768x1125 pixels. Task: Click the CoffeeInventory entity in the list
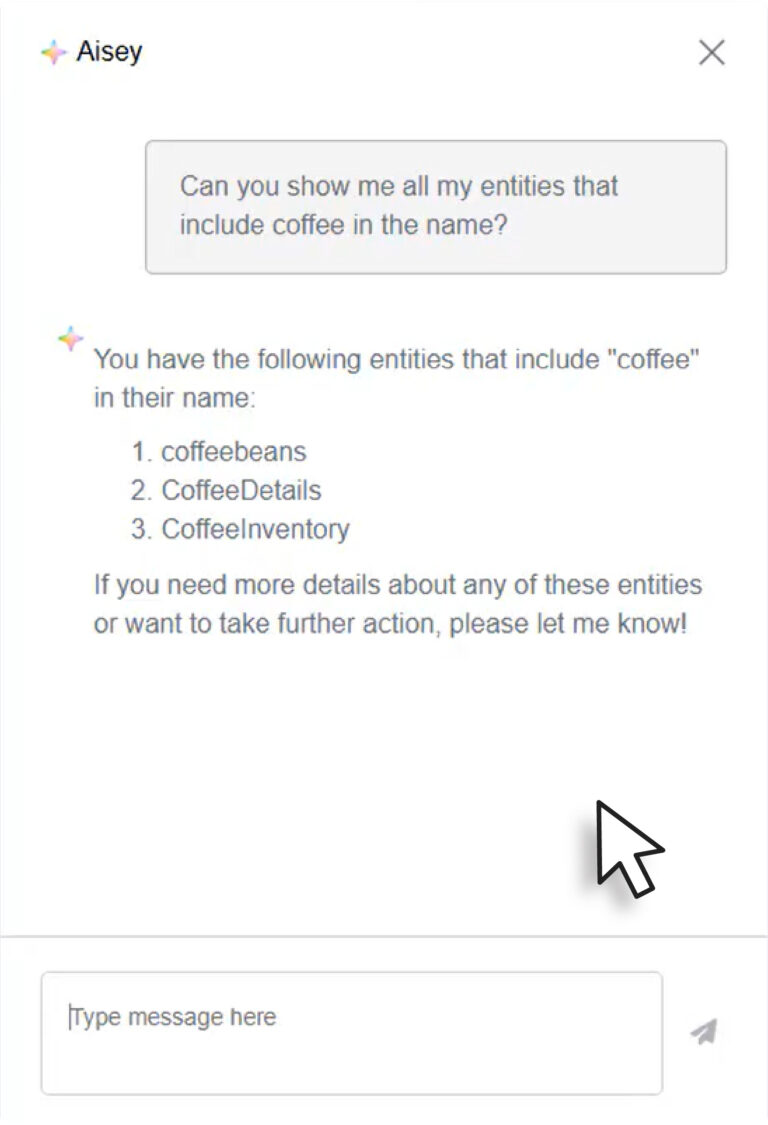(x=256, y=529)
